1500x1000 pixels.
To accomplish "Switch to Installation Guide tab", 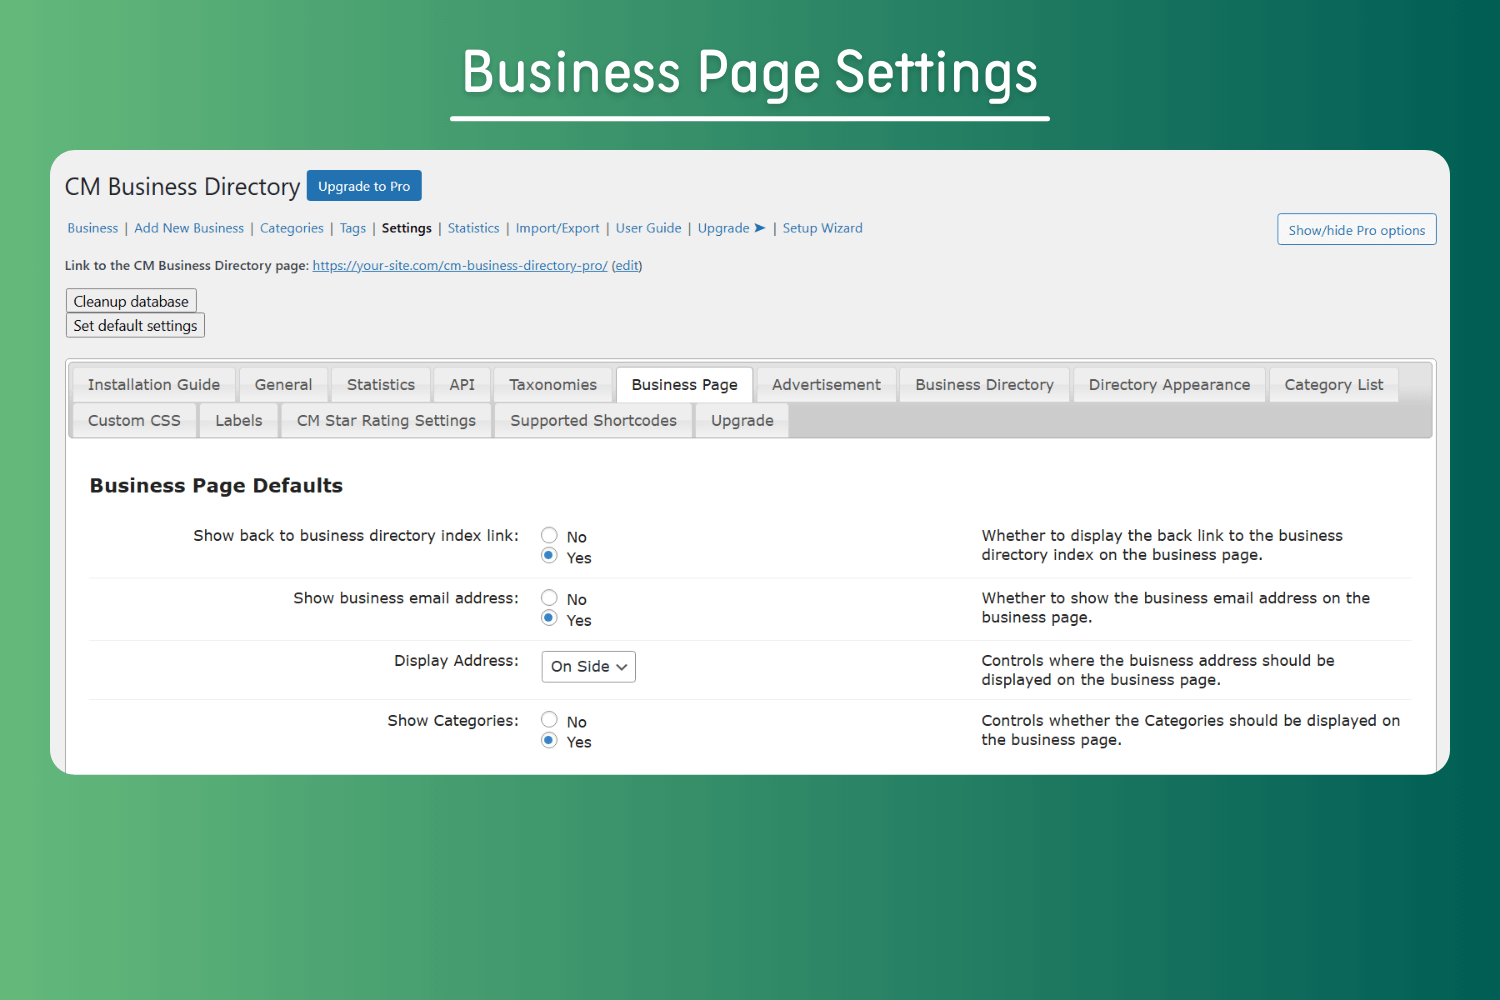I will pyautogui.click(x=154, y=385).
